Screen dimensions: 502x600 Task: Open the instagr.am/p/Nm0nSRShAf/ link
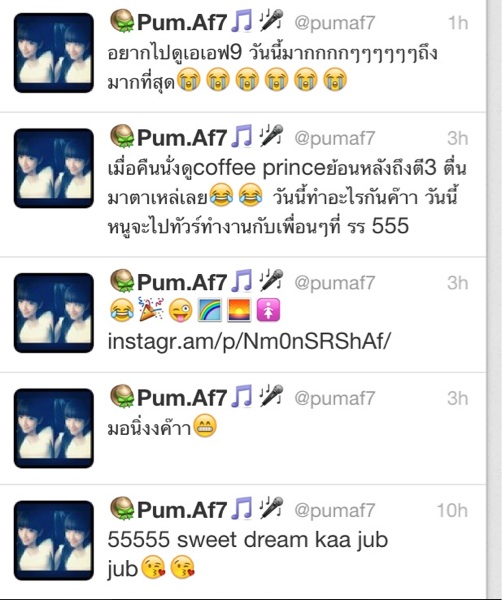249,341
